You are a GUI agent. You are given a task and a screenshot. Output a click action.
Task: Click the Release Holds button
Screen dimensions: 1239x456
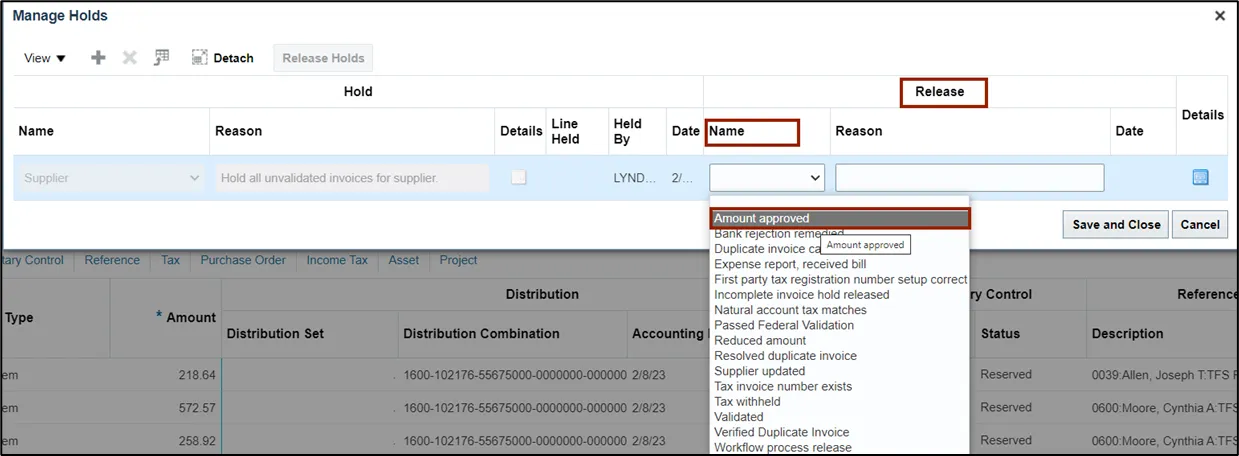coord(323,58)
